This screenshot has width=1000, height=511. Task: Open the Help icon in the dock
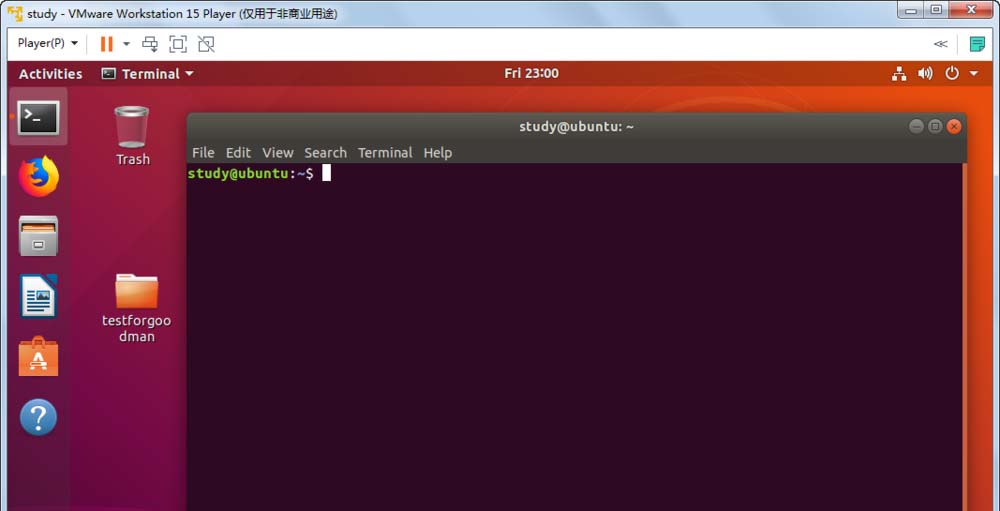click(38, 417)
